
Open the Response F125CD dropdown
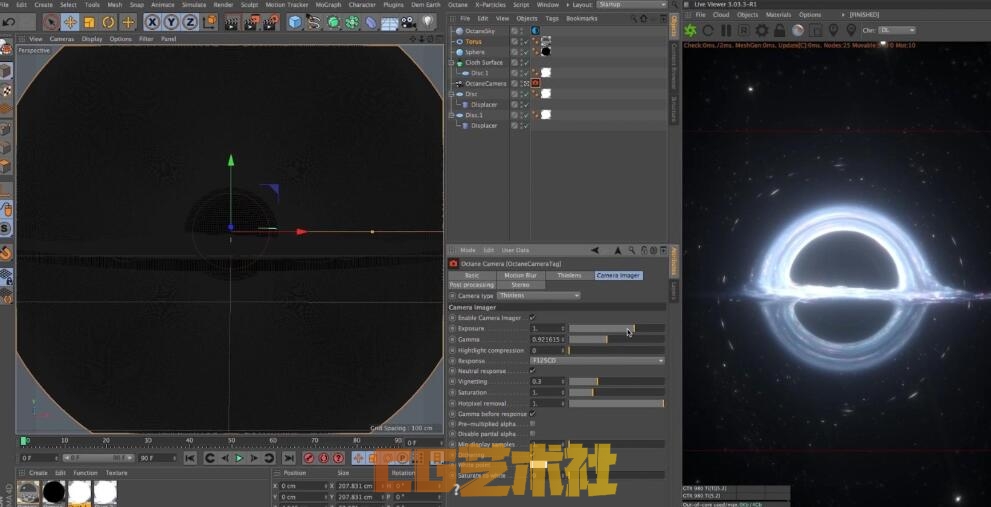click(x=598, y=360)
